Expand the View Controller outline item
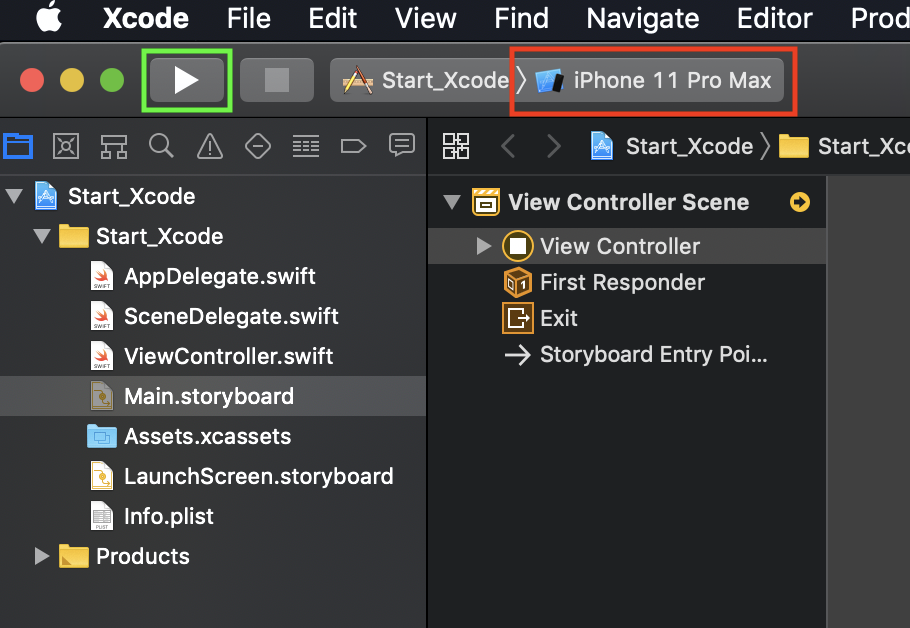This screenshot has height=628, width=910. pyautogui.click(x=483, y=246)
